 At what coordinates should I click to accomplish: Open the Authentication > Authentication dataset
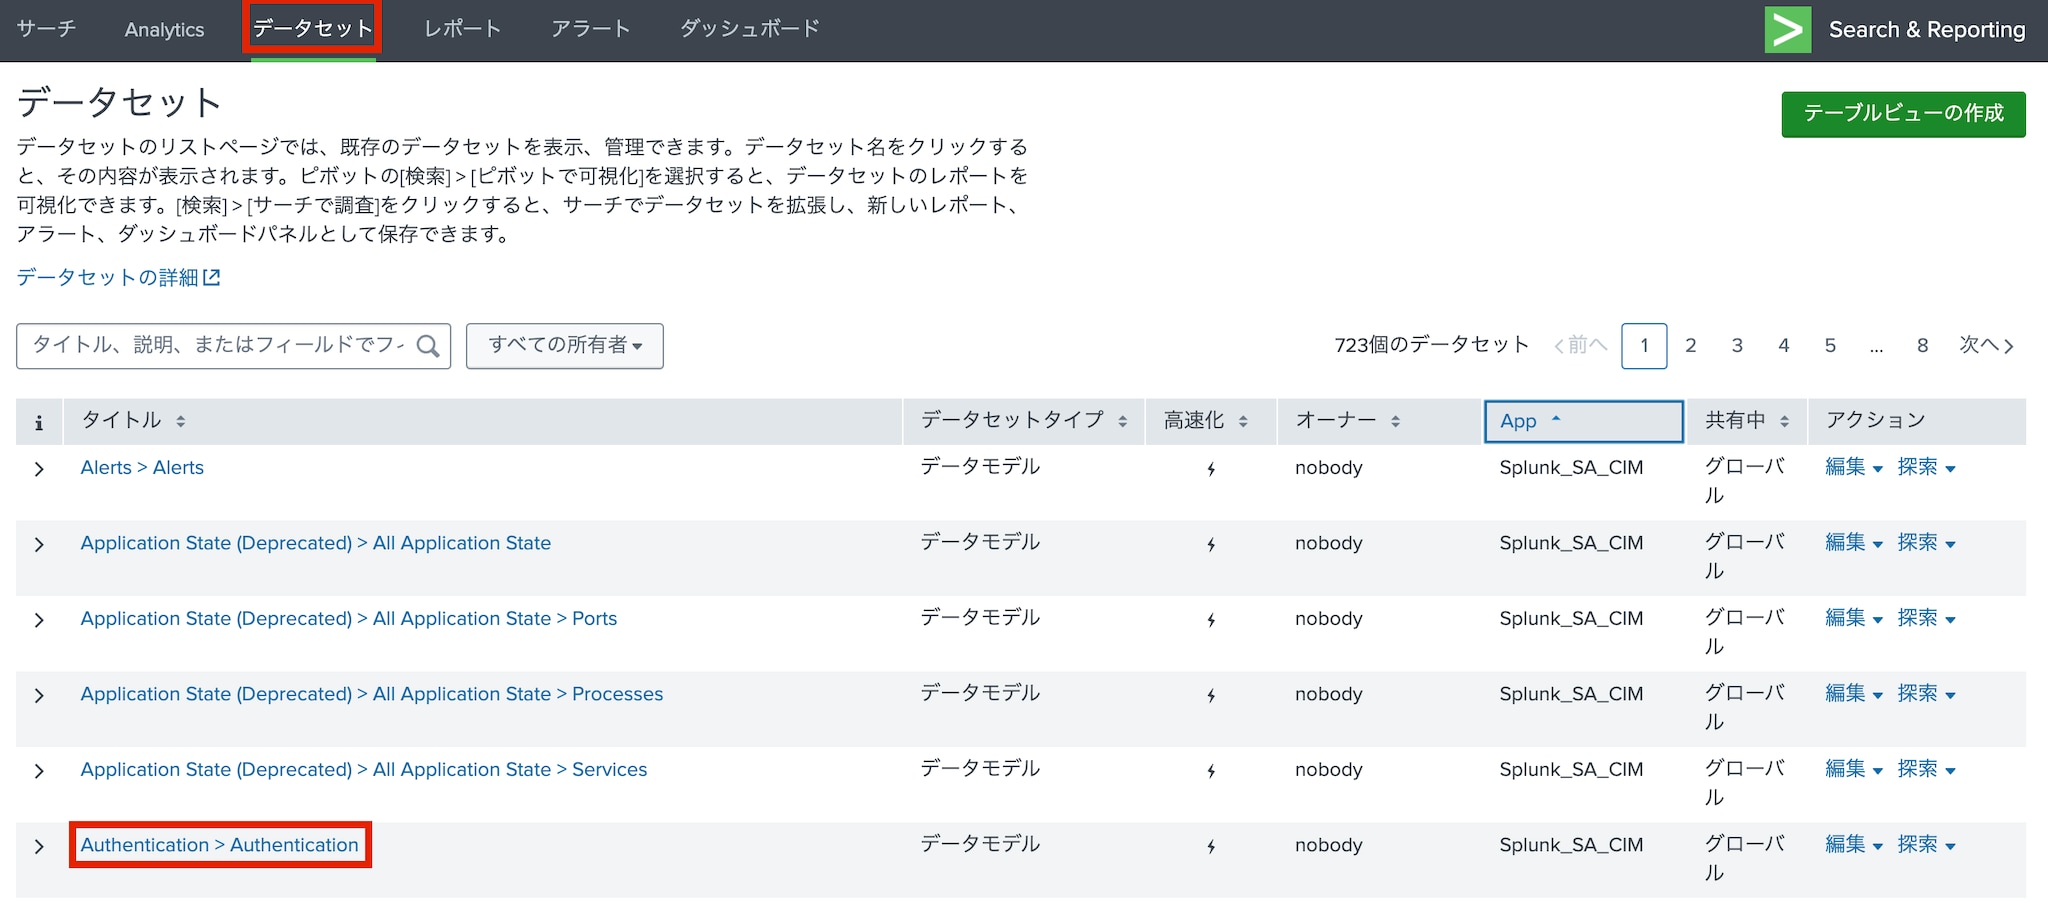pyautogui.click(x=219, y=845)
